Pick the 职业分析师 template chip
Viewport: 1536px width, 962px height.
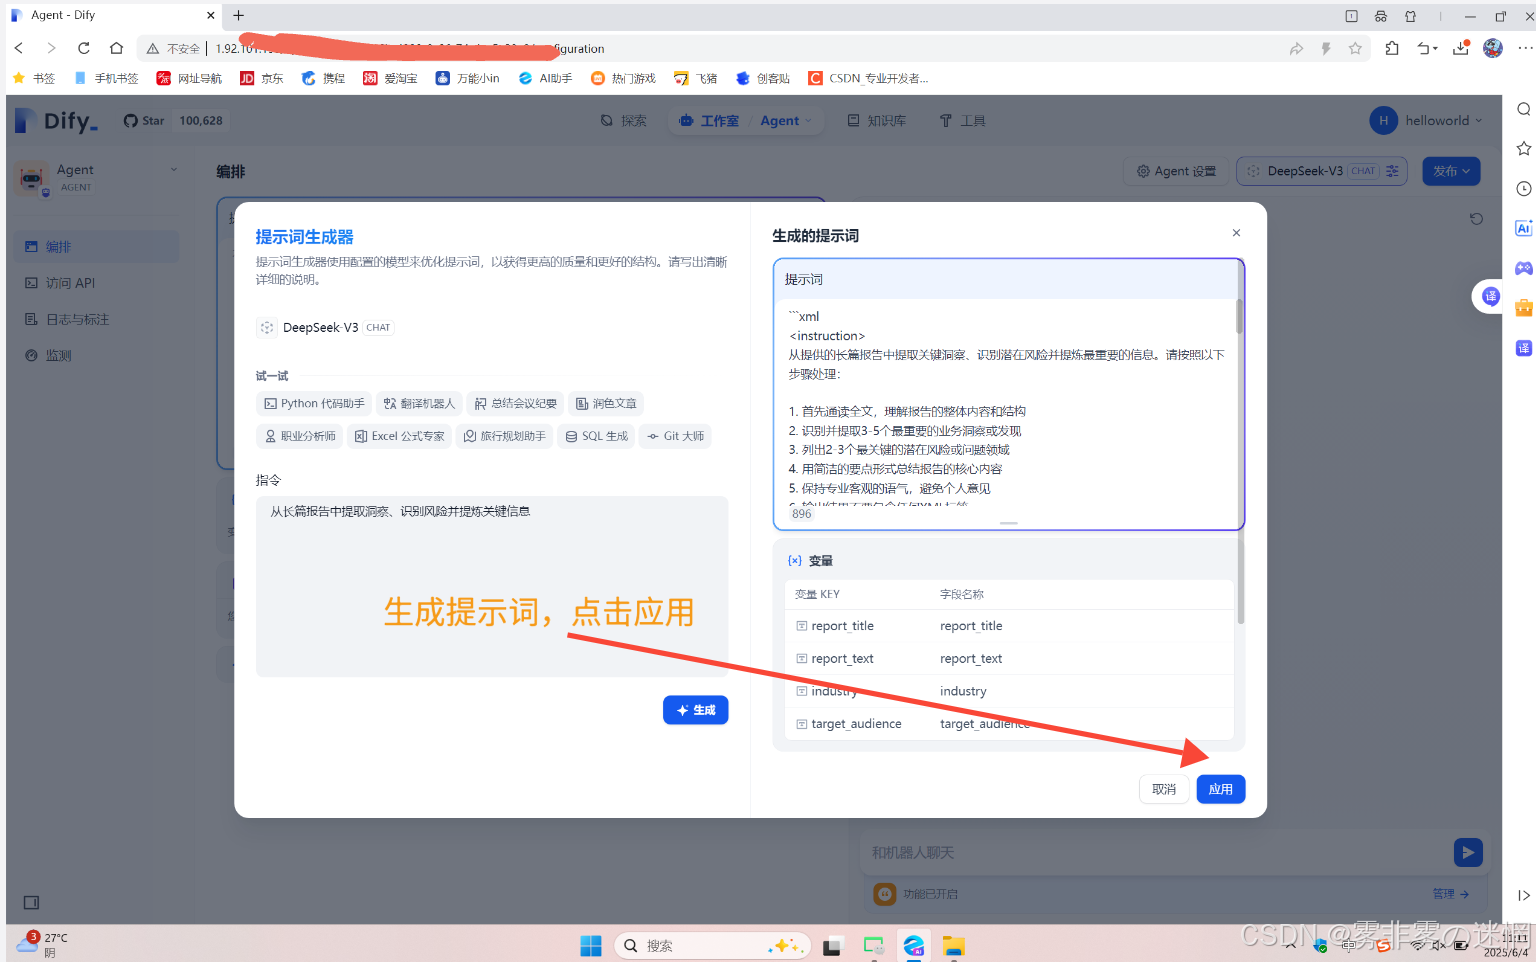click(299, 436)
